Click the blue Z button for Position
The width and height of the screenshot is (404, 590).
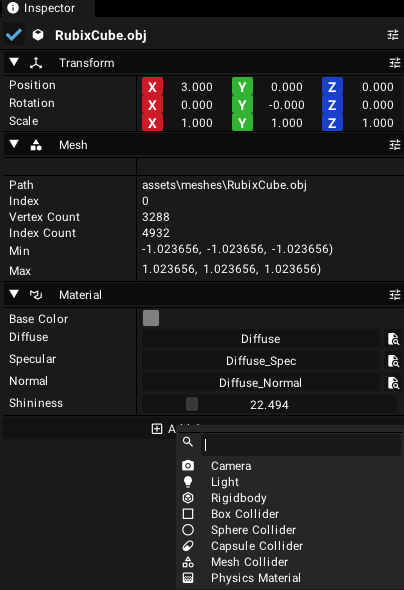[332, 87]
